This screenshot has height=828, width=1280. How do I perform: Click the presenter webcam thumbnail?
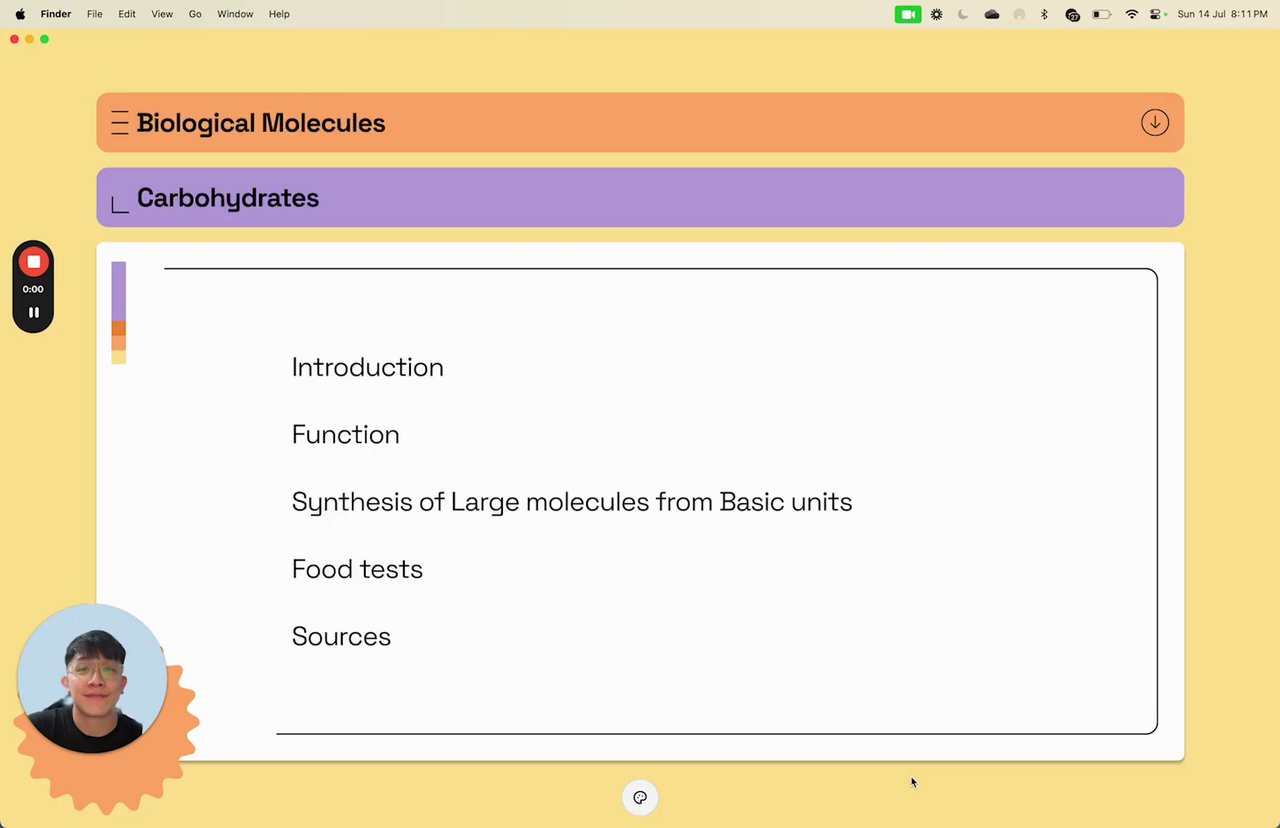coord(92,679)
